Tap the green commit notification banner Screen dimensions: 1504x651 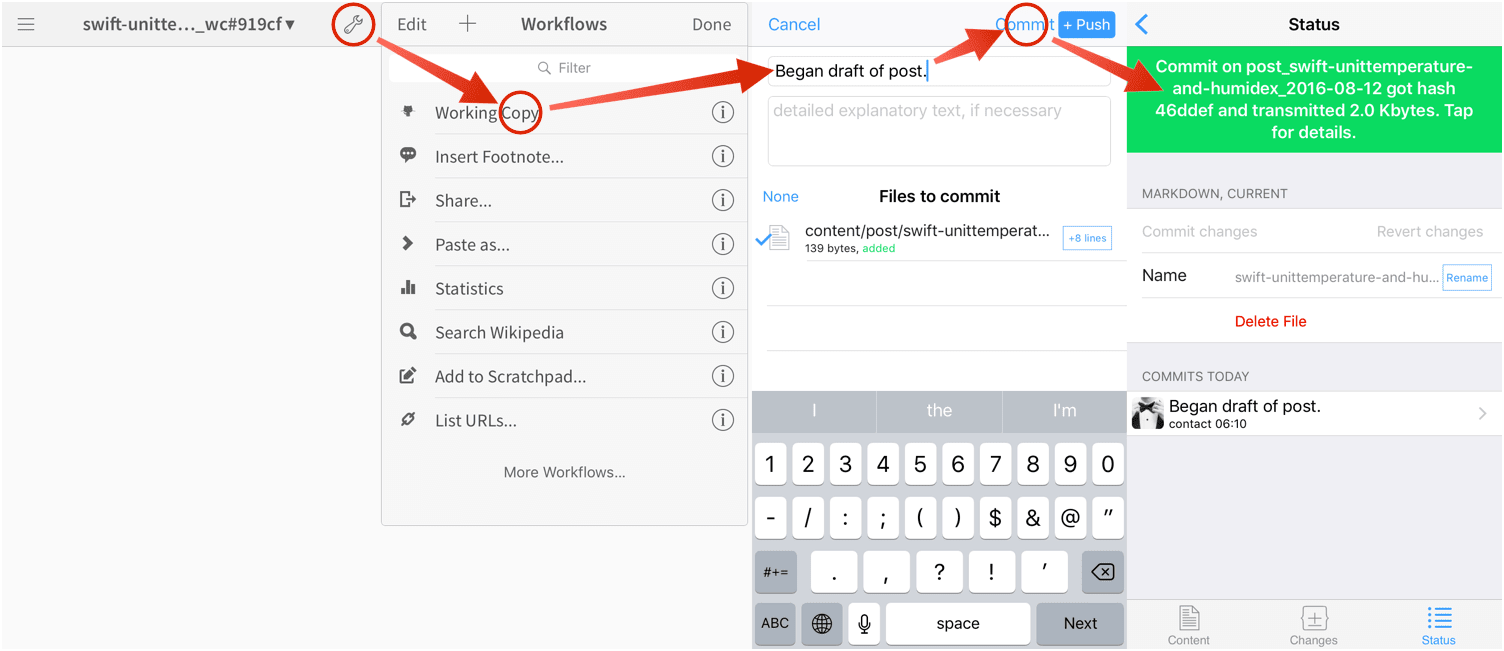pyautogui.click(x=1314, y=99)
